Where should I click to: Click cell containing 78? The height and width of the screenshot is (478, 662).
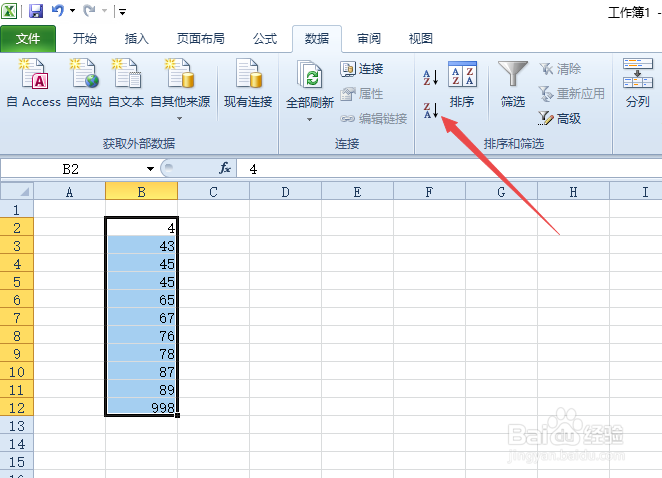[141, 354]
